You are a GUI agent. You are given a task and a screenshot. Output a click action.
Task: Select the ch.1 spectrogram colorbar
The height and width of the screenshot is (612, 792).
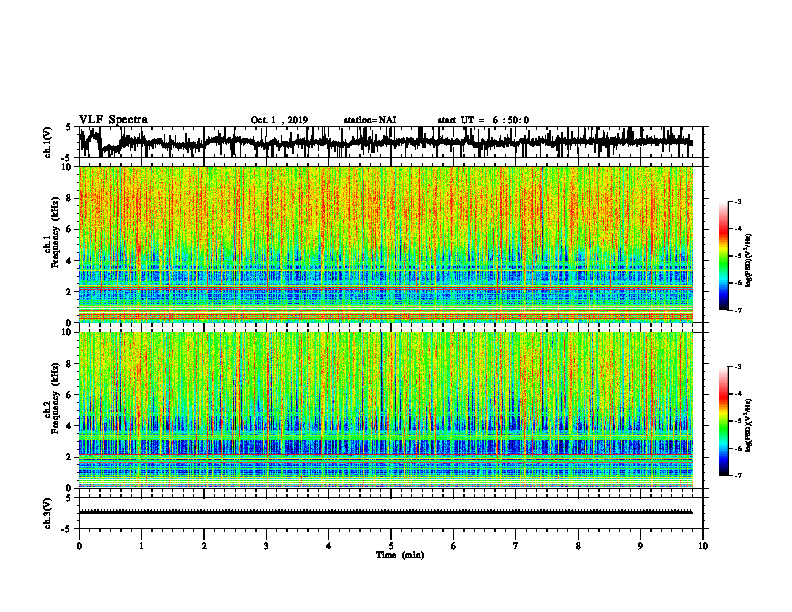723,256
